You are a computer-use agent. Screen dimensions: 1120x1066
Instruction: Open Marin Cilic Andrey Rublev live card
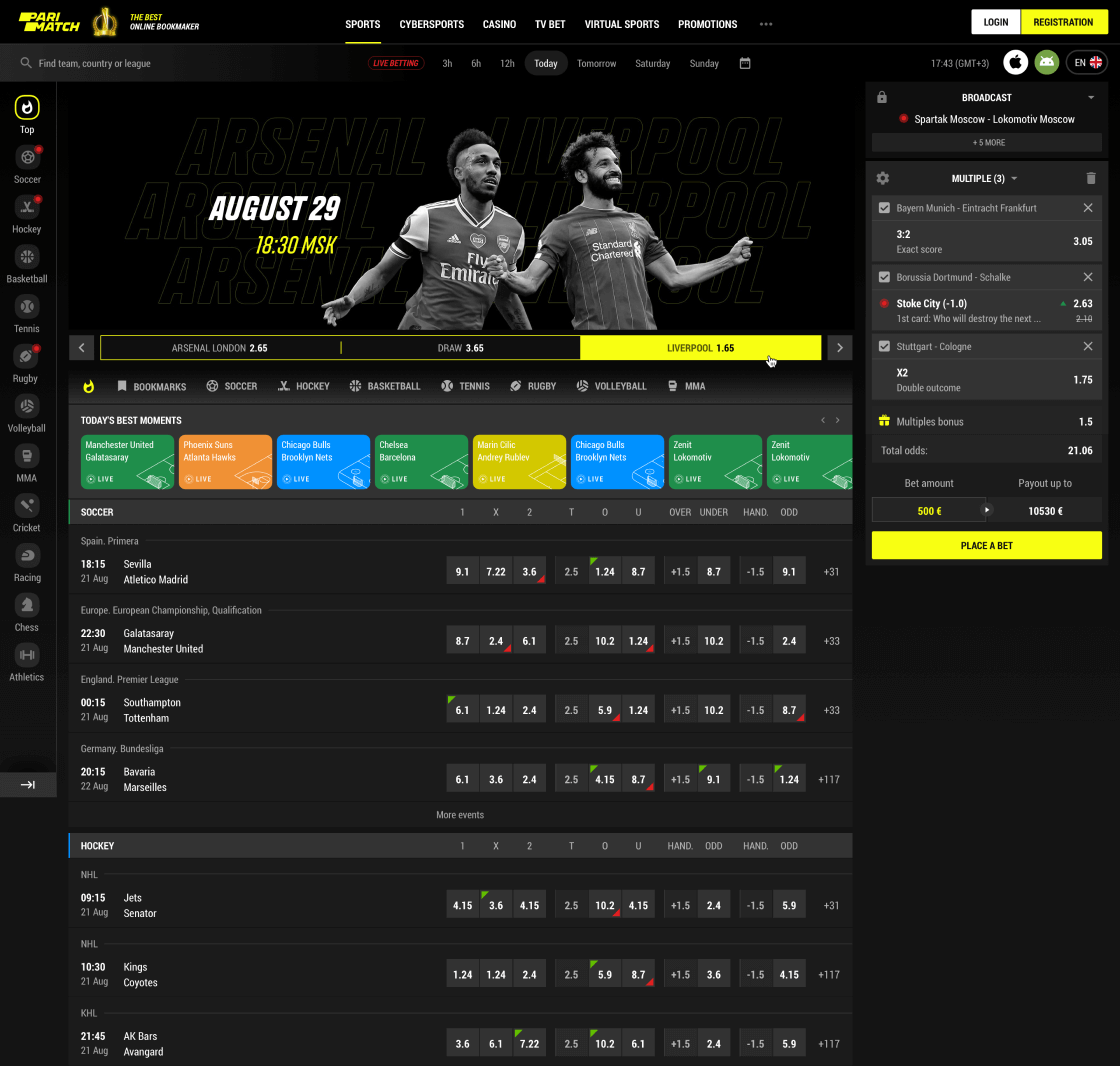tap(519, 462)
